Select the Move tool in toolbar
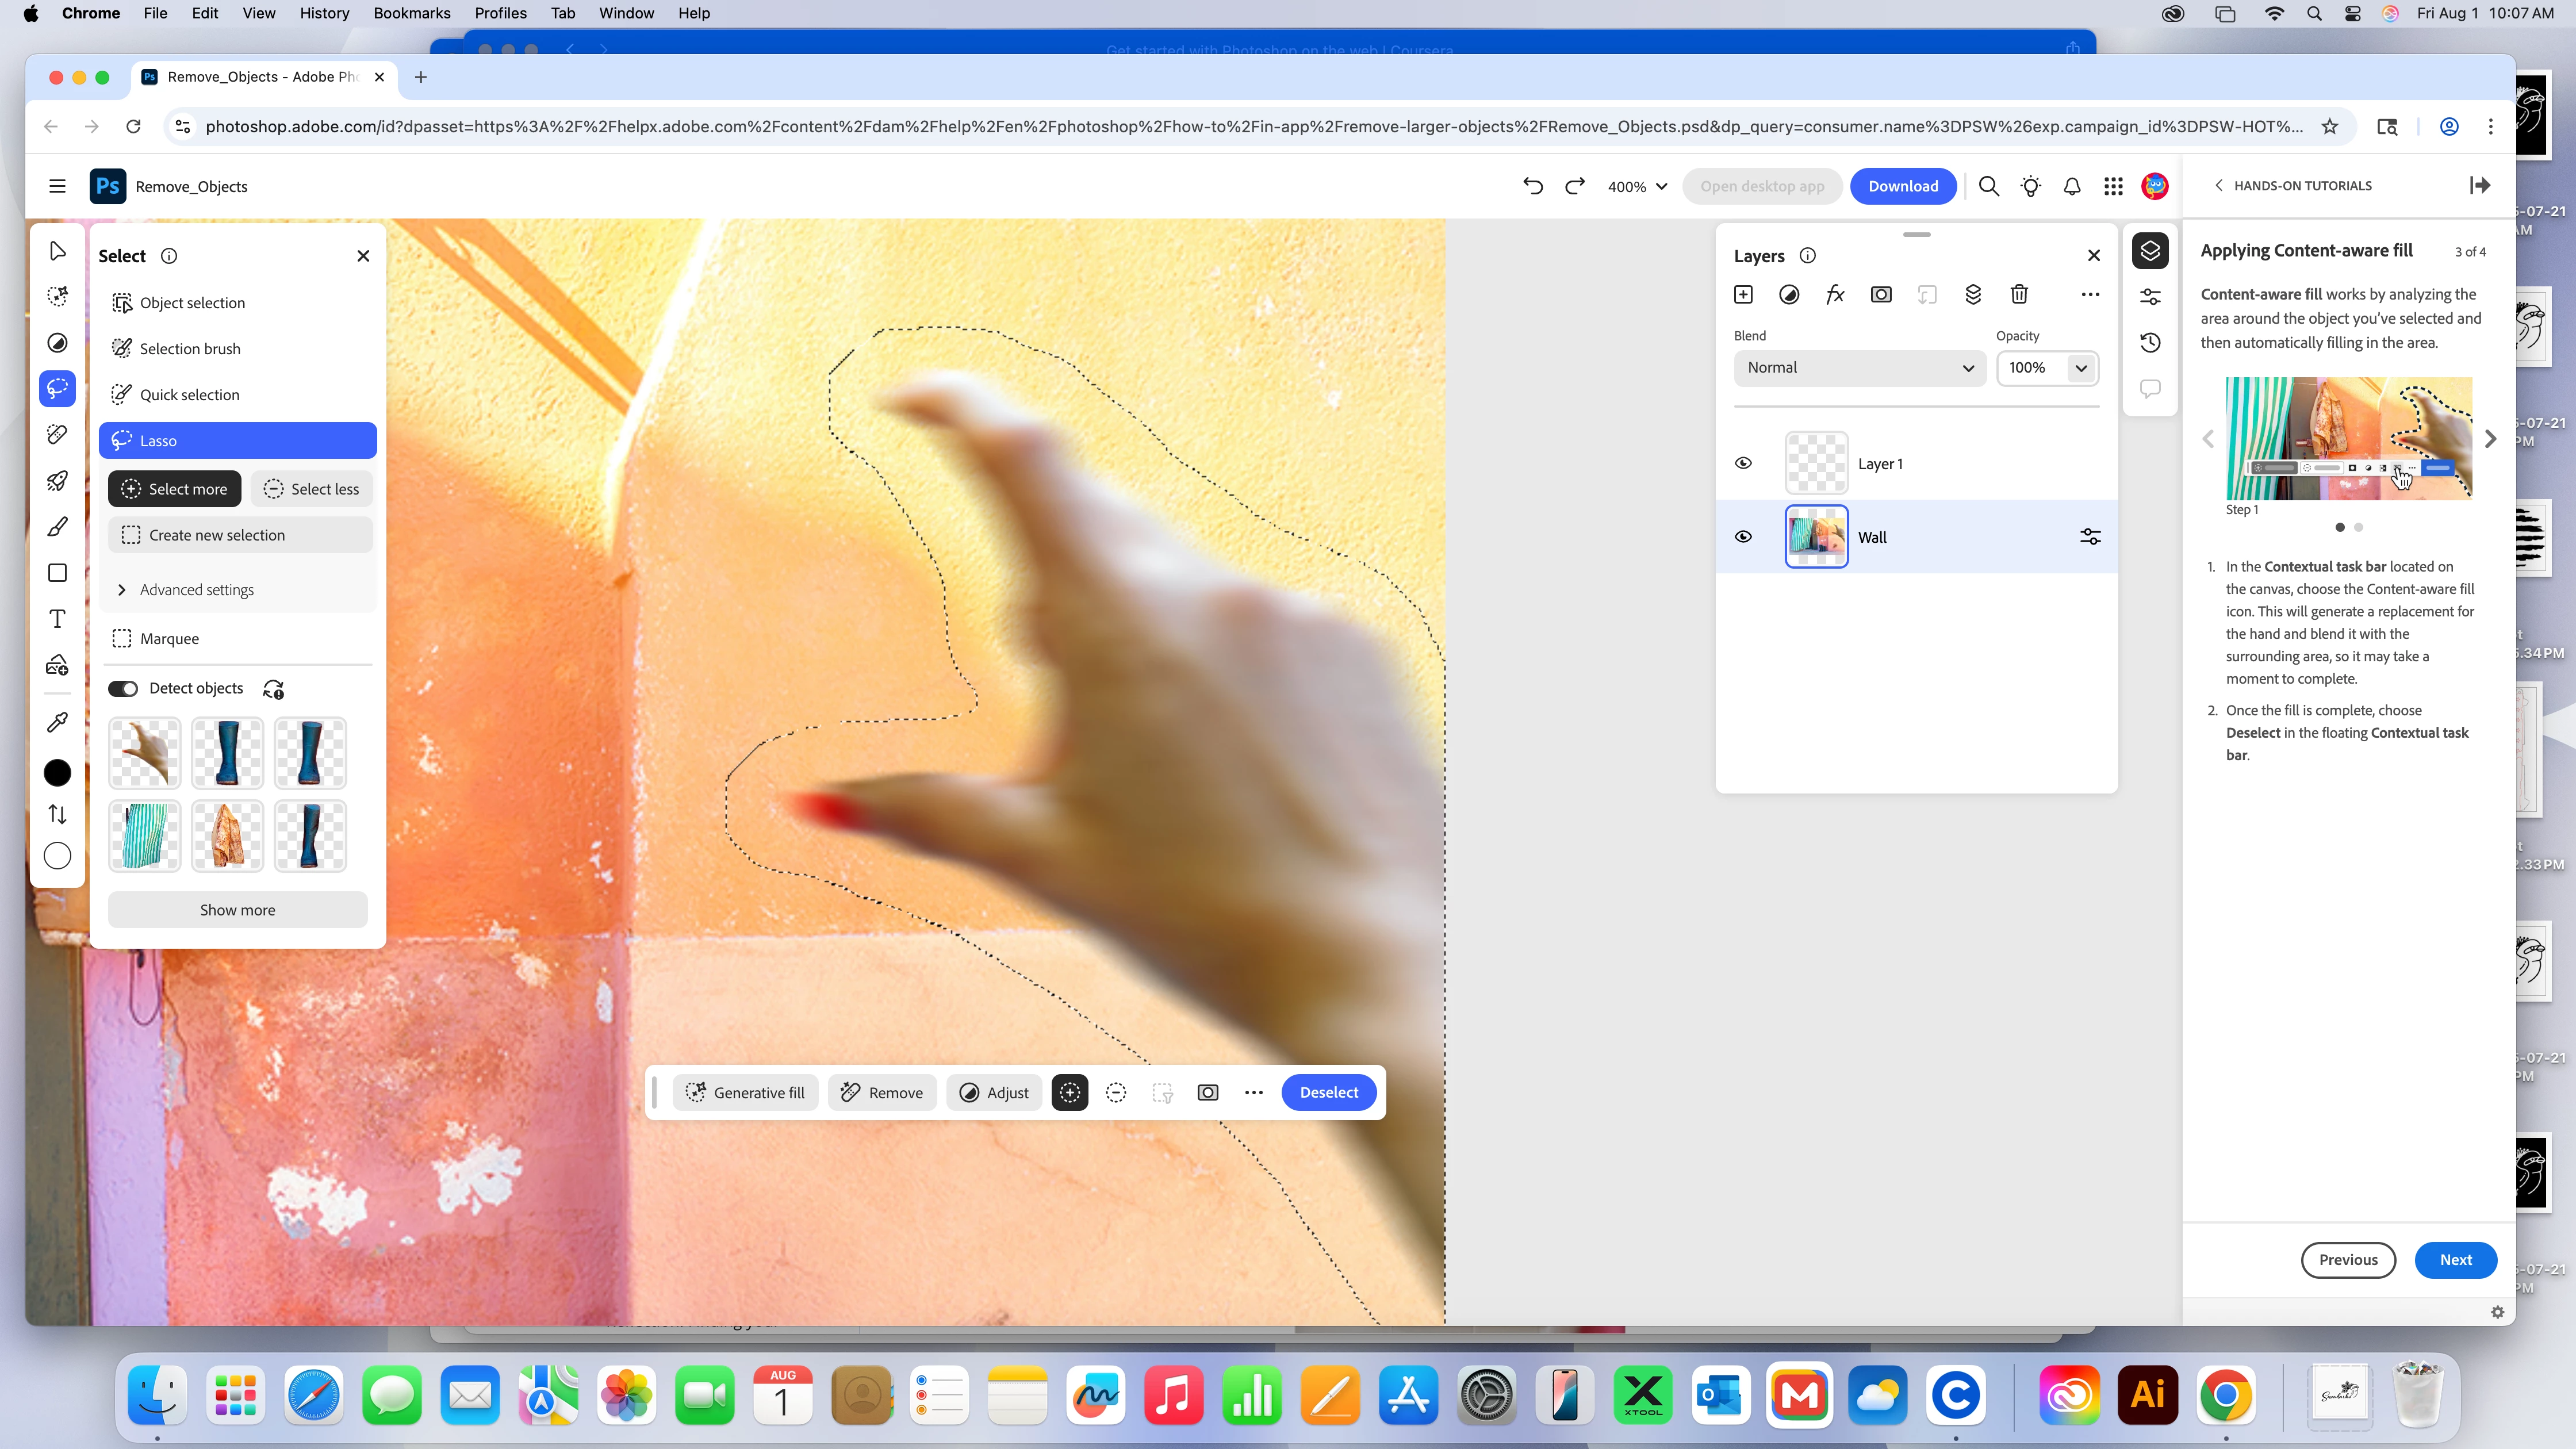 (x=57, y=251)
